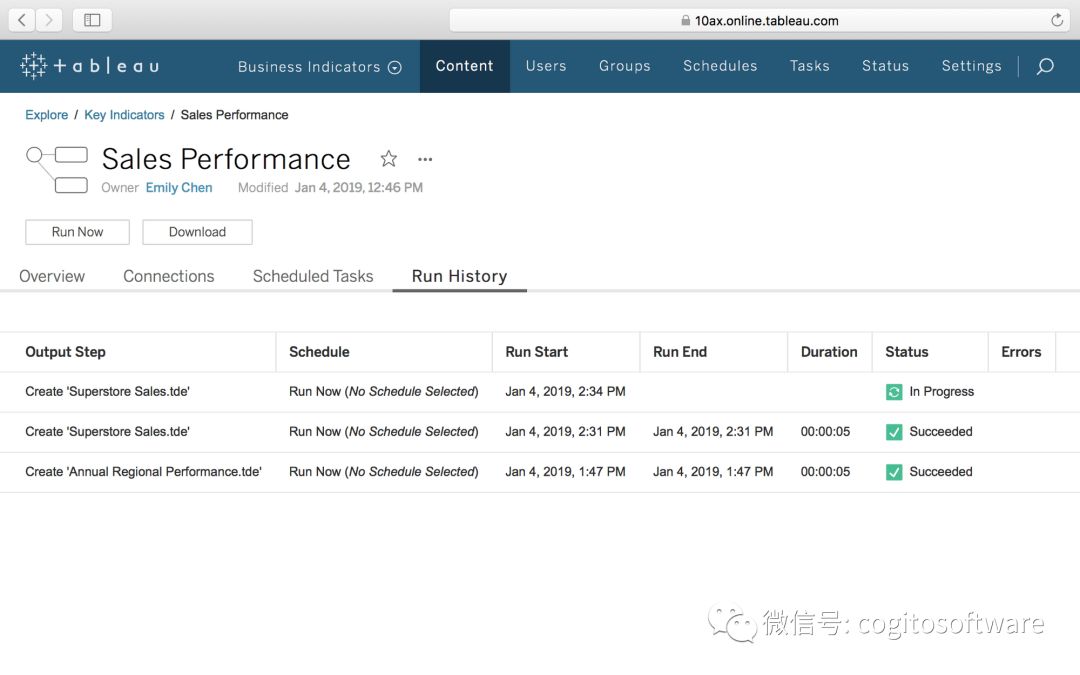Open the Schedules menu
Viewport: 1080px width, 675px height.
[x=720, y=66]
